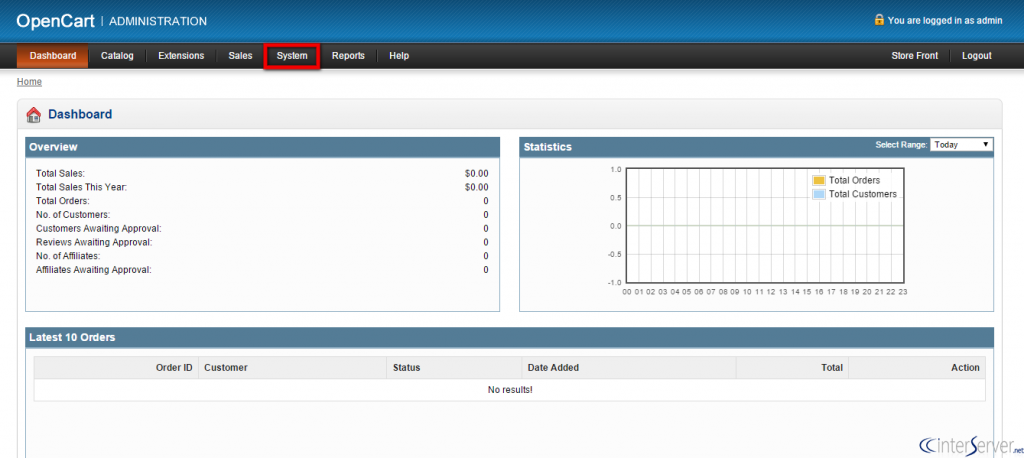The width and height of the screenshot is (1024, 458).
Task: Open the Catalog menu
Action: 117,56
